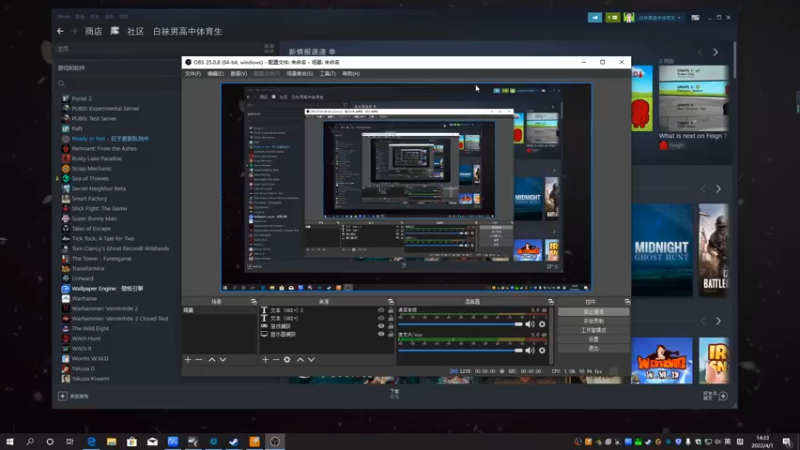Open source properties gear in Sources panel
This screenshot has width=800, height=450.
click(x=287, y=360)
